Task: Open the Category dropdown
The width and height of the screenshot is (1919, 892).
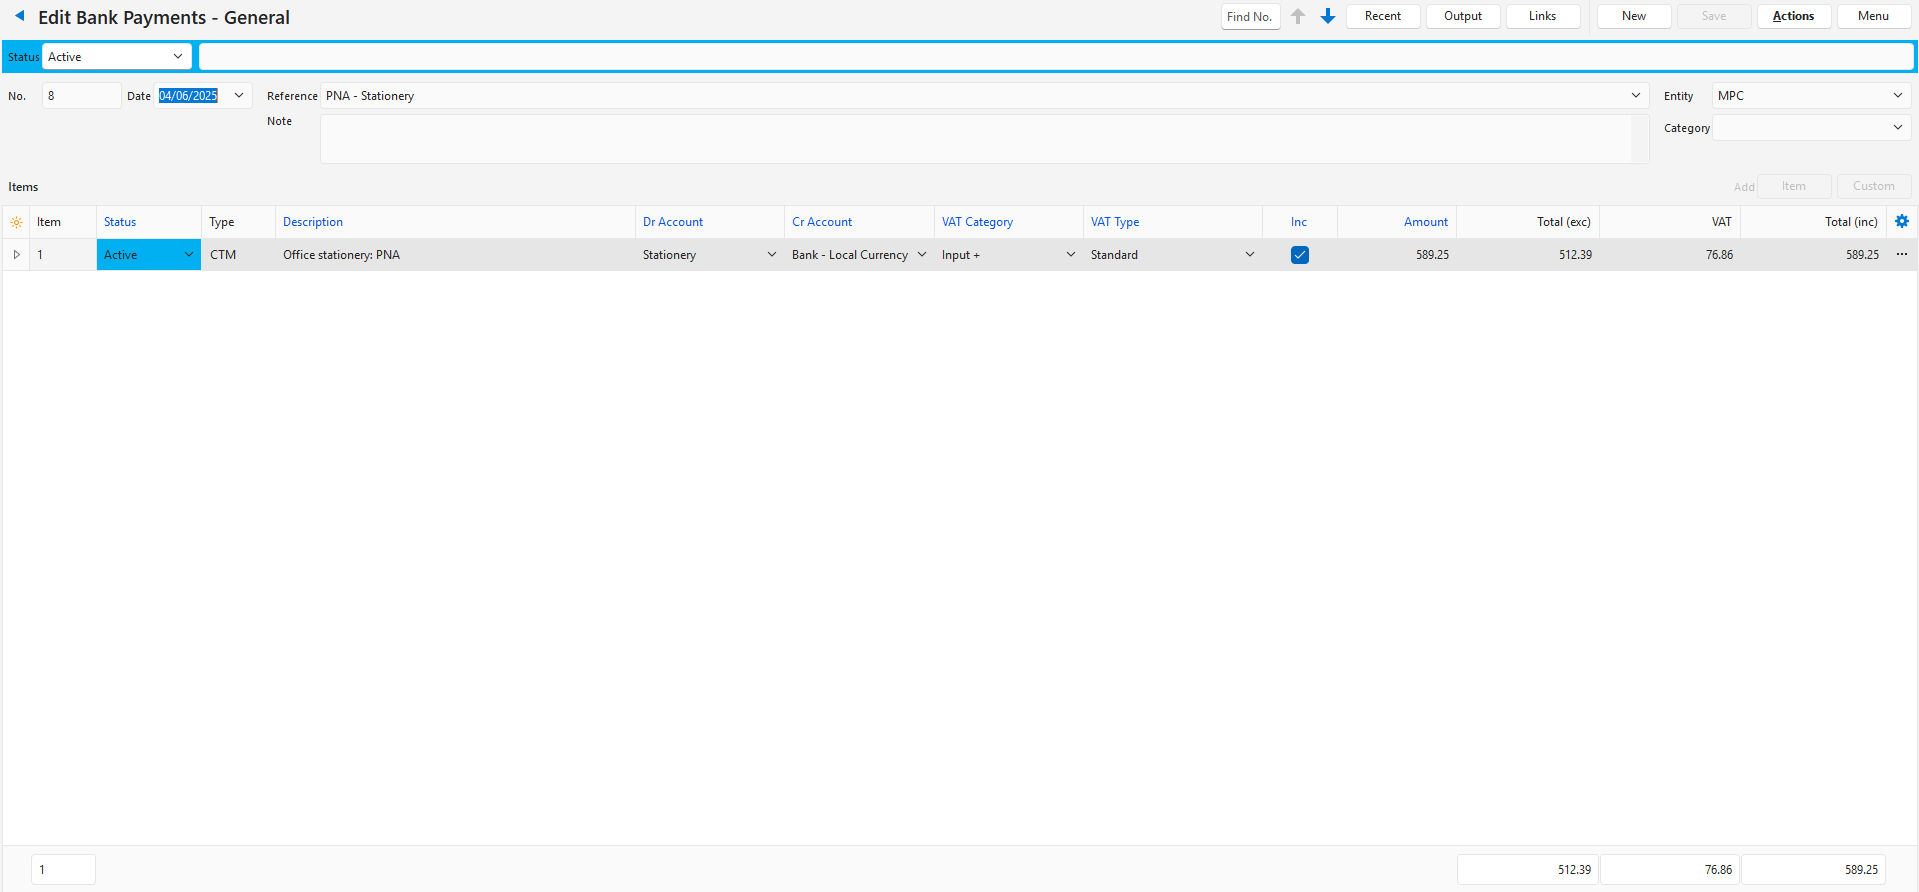Action: (x=1897, y=128)
